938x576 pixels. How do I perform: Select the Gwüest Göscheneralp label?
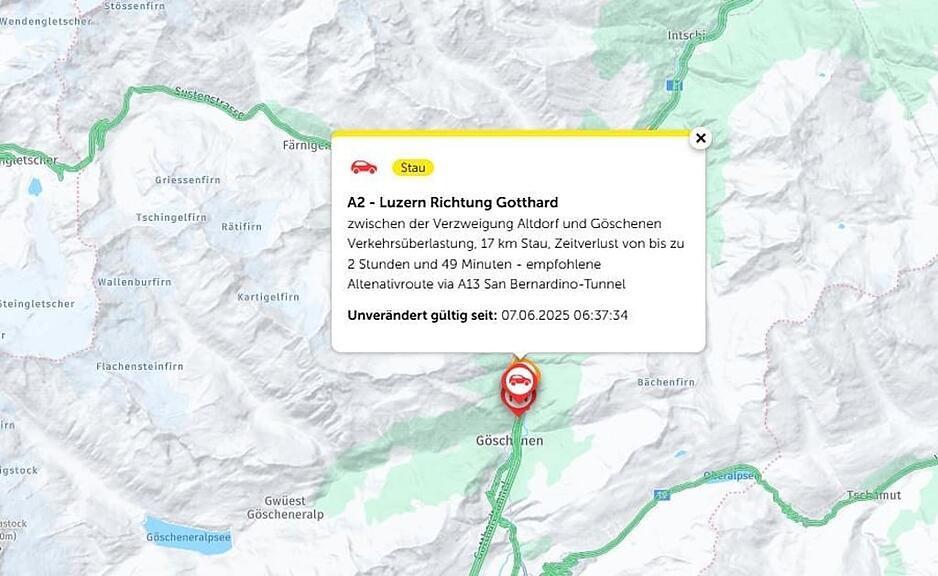pos(285,508)
